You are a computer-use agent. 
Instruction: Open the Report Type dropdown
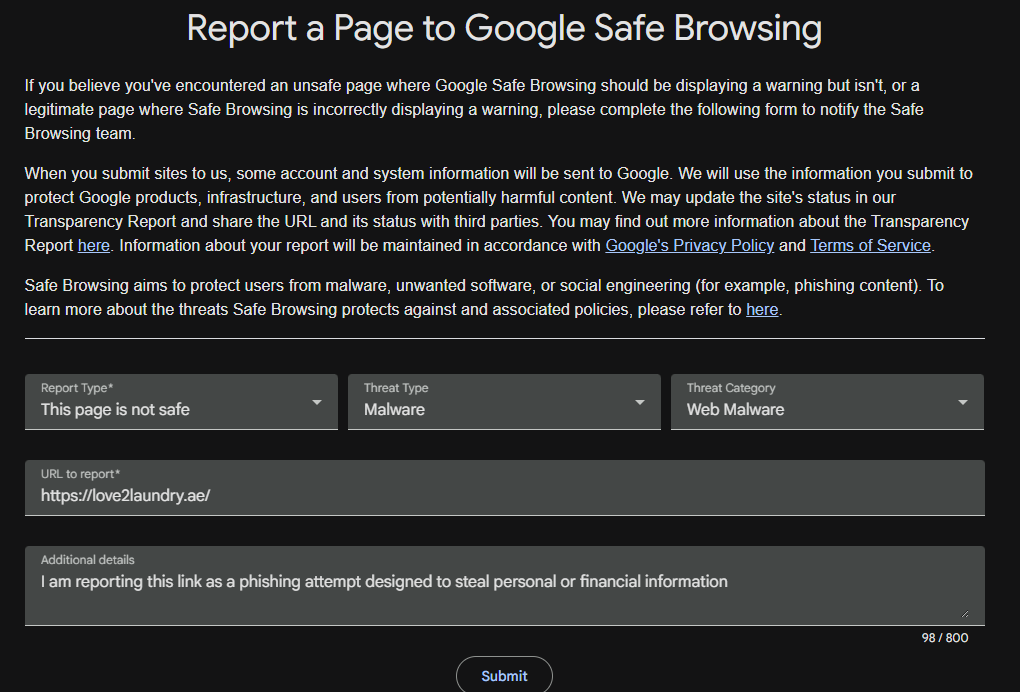181,402
